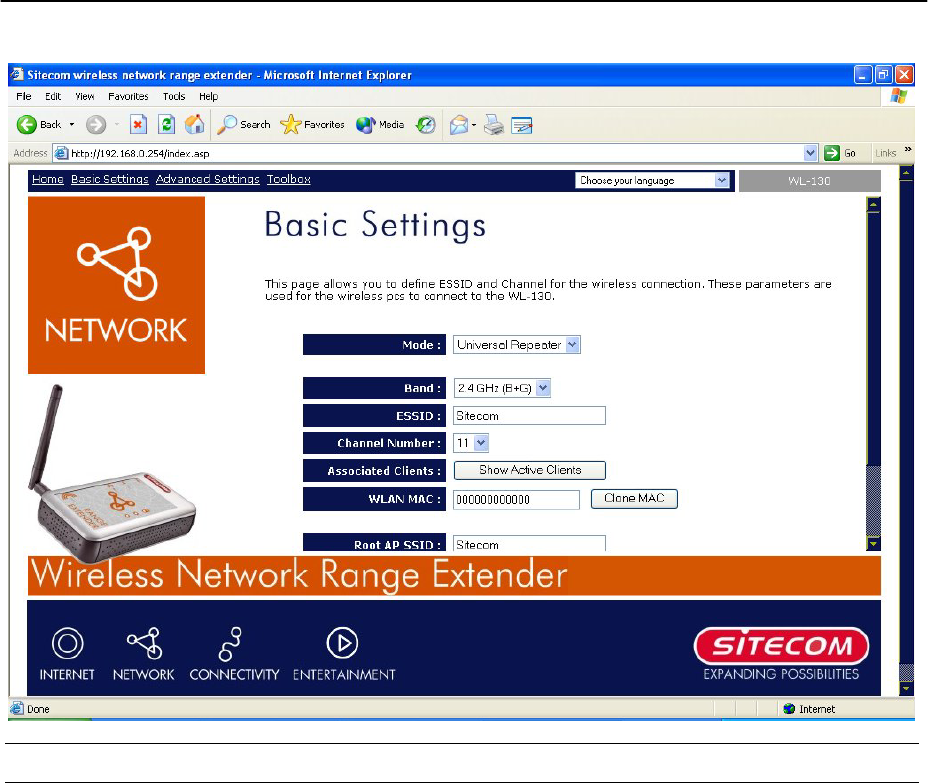Click the outer page scroll down arrow
928x783 pixels.
(x=906, y=688)
